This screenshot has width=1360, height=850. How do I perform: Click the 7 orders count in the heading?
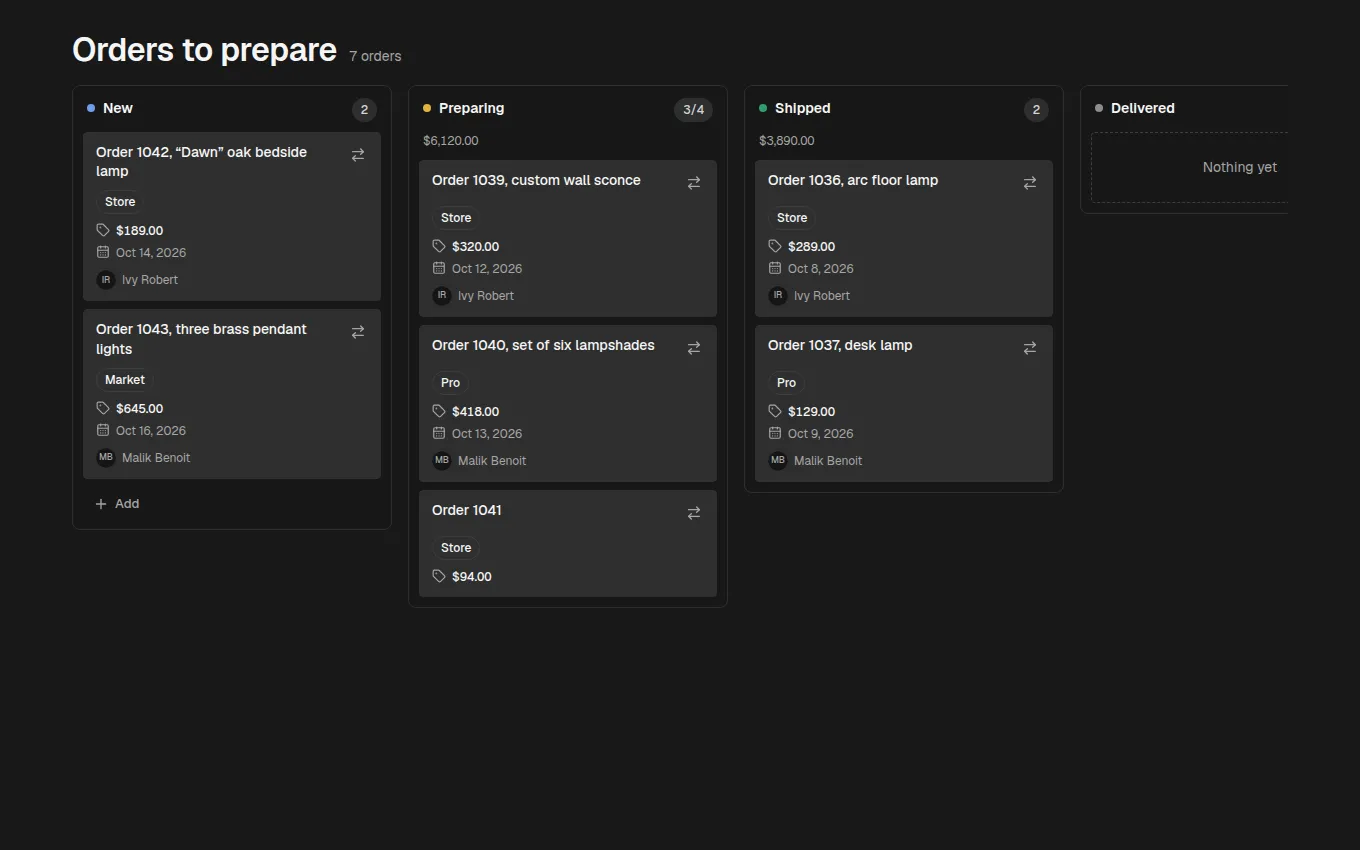click(x=375, y=56)
